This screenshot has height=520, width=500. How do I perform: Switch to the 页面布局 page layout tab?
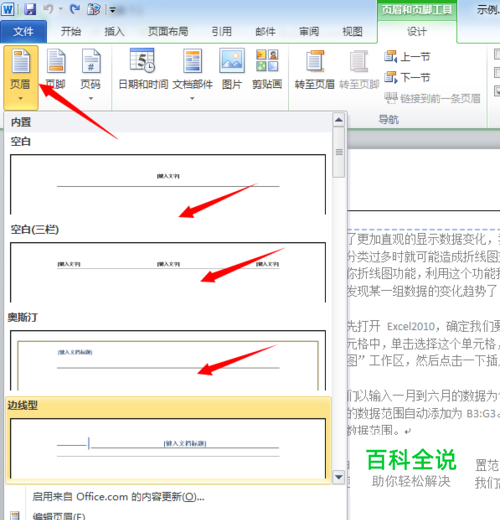click(168, 31)
